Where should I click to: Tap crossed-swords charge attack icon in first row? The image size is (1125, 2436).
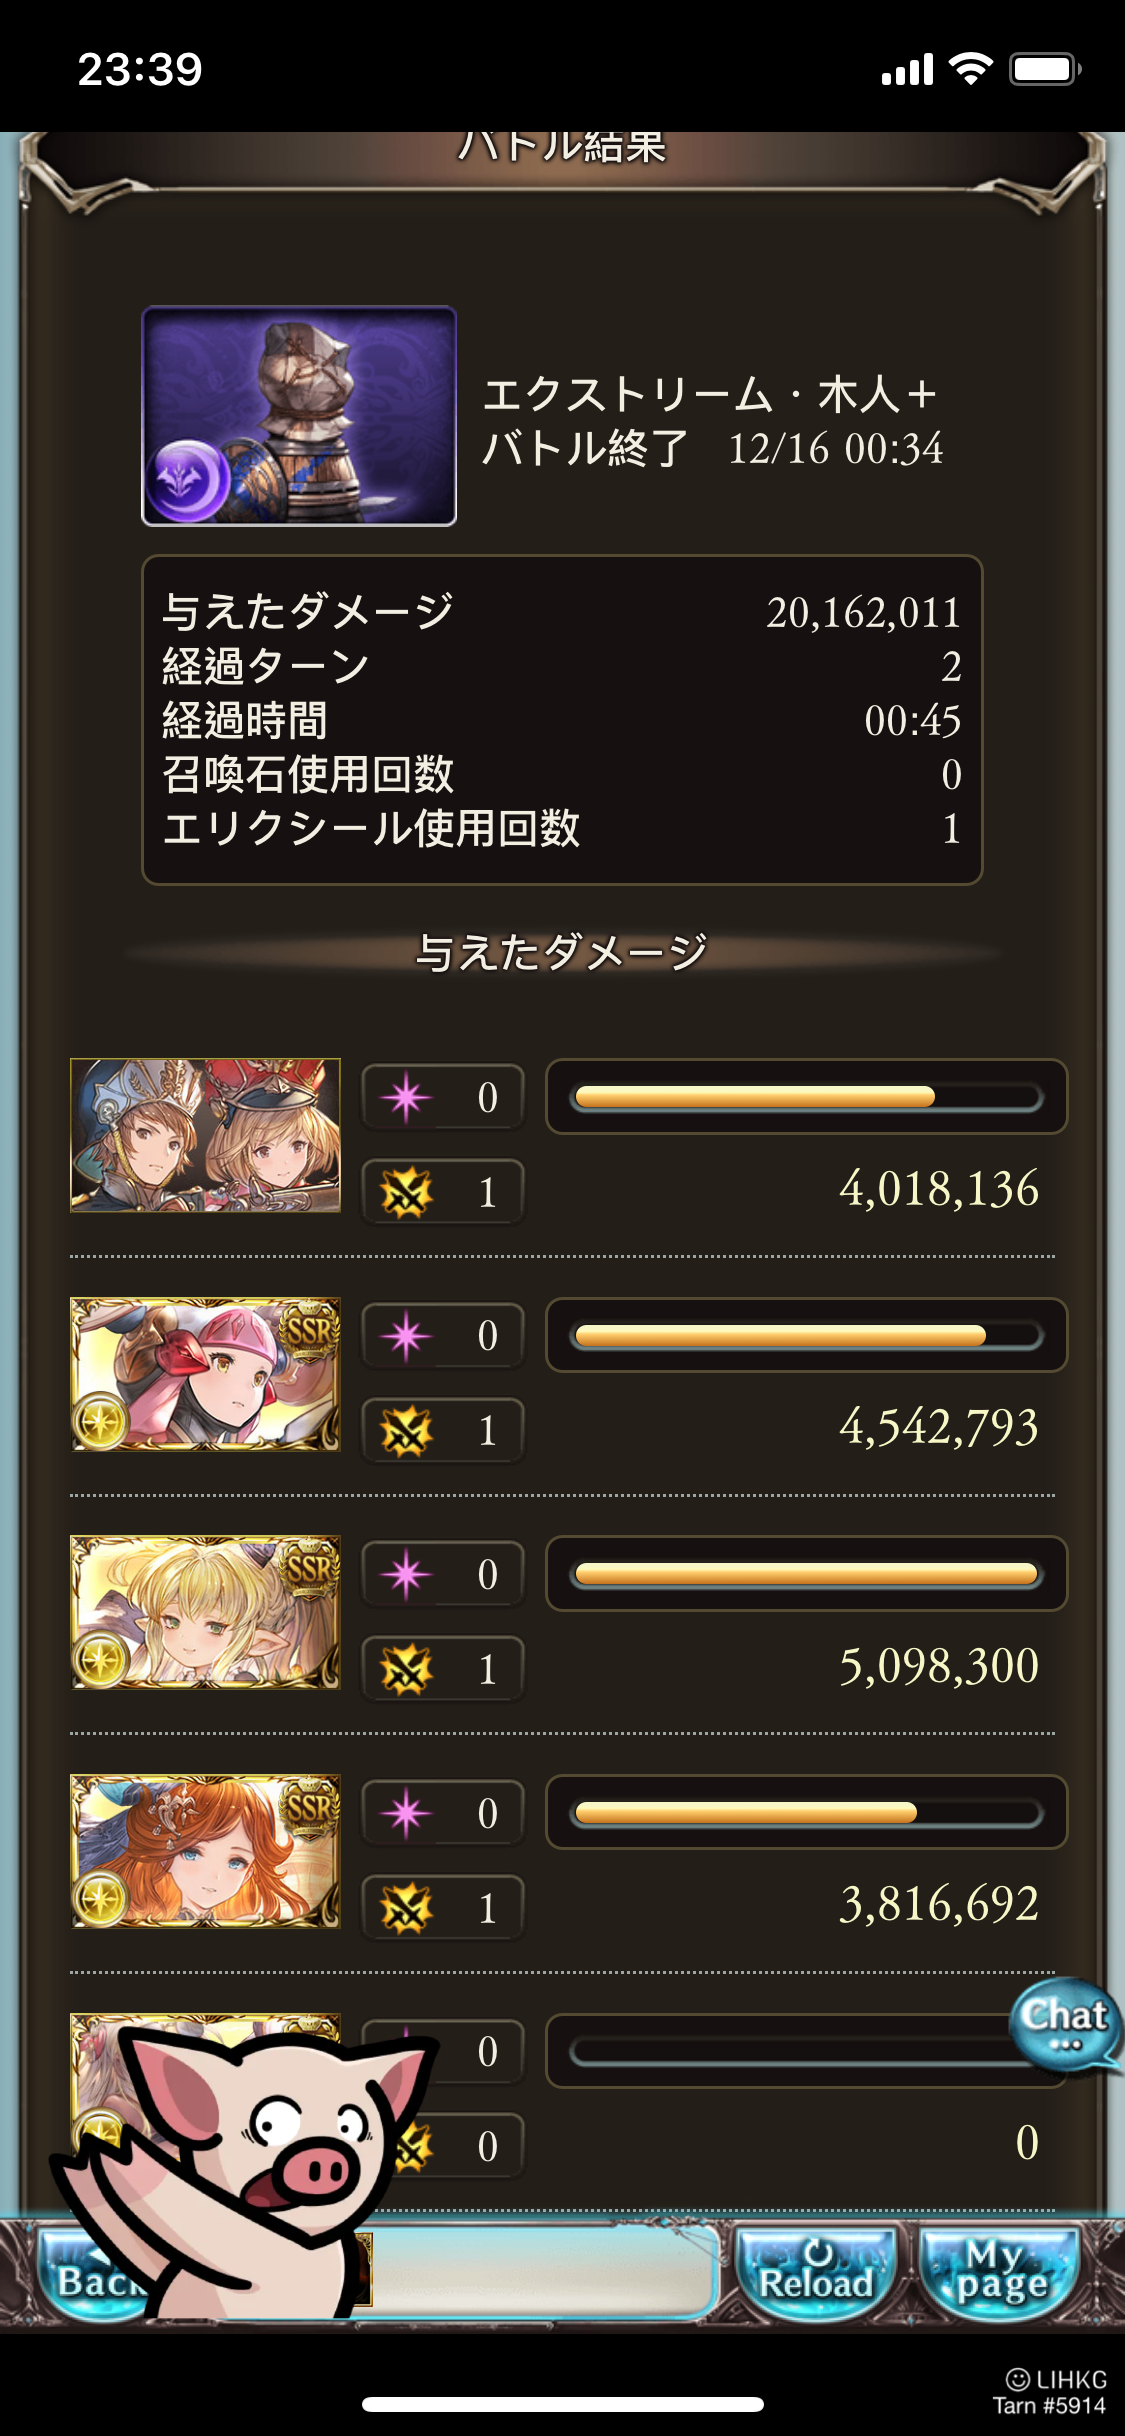pos(406,1192)
